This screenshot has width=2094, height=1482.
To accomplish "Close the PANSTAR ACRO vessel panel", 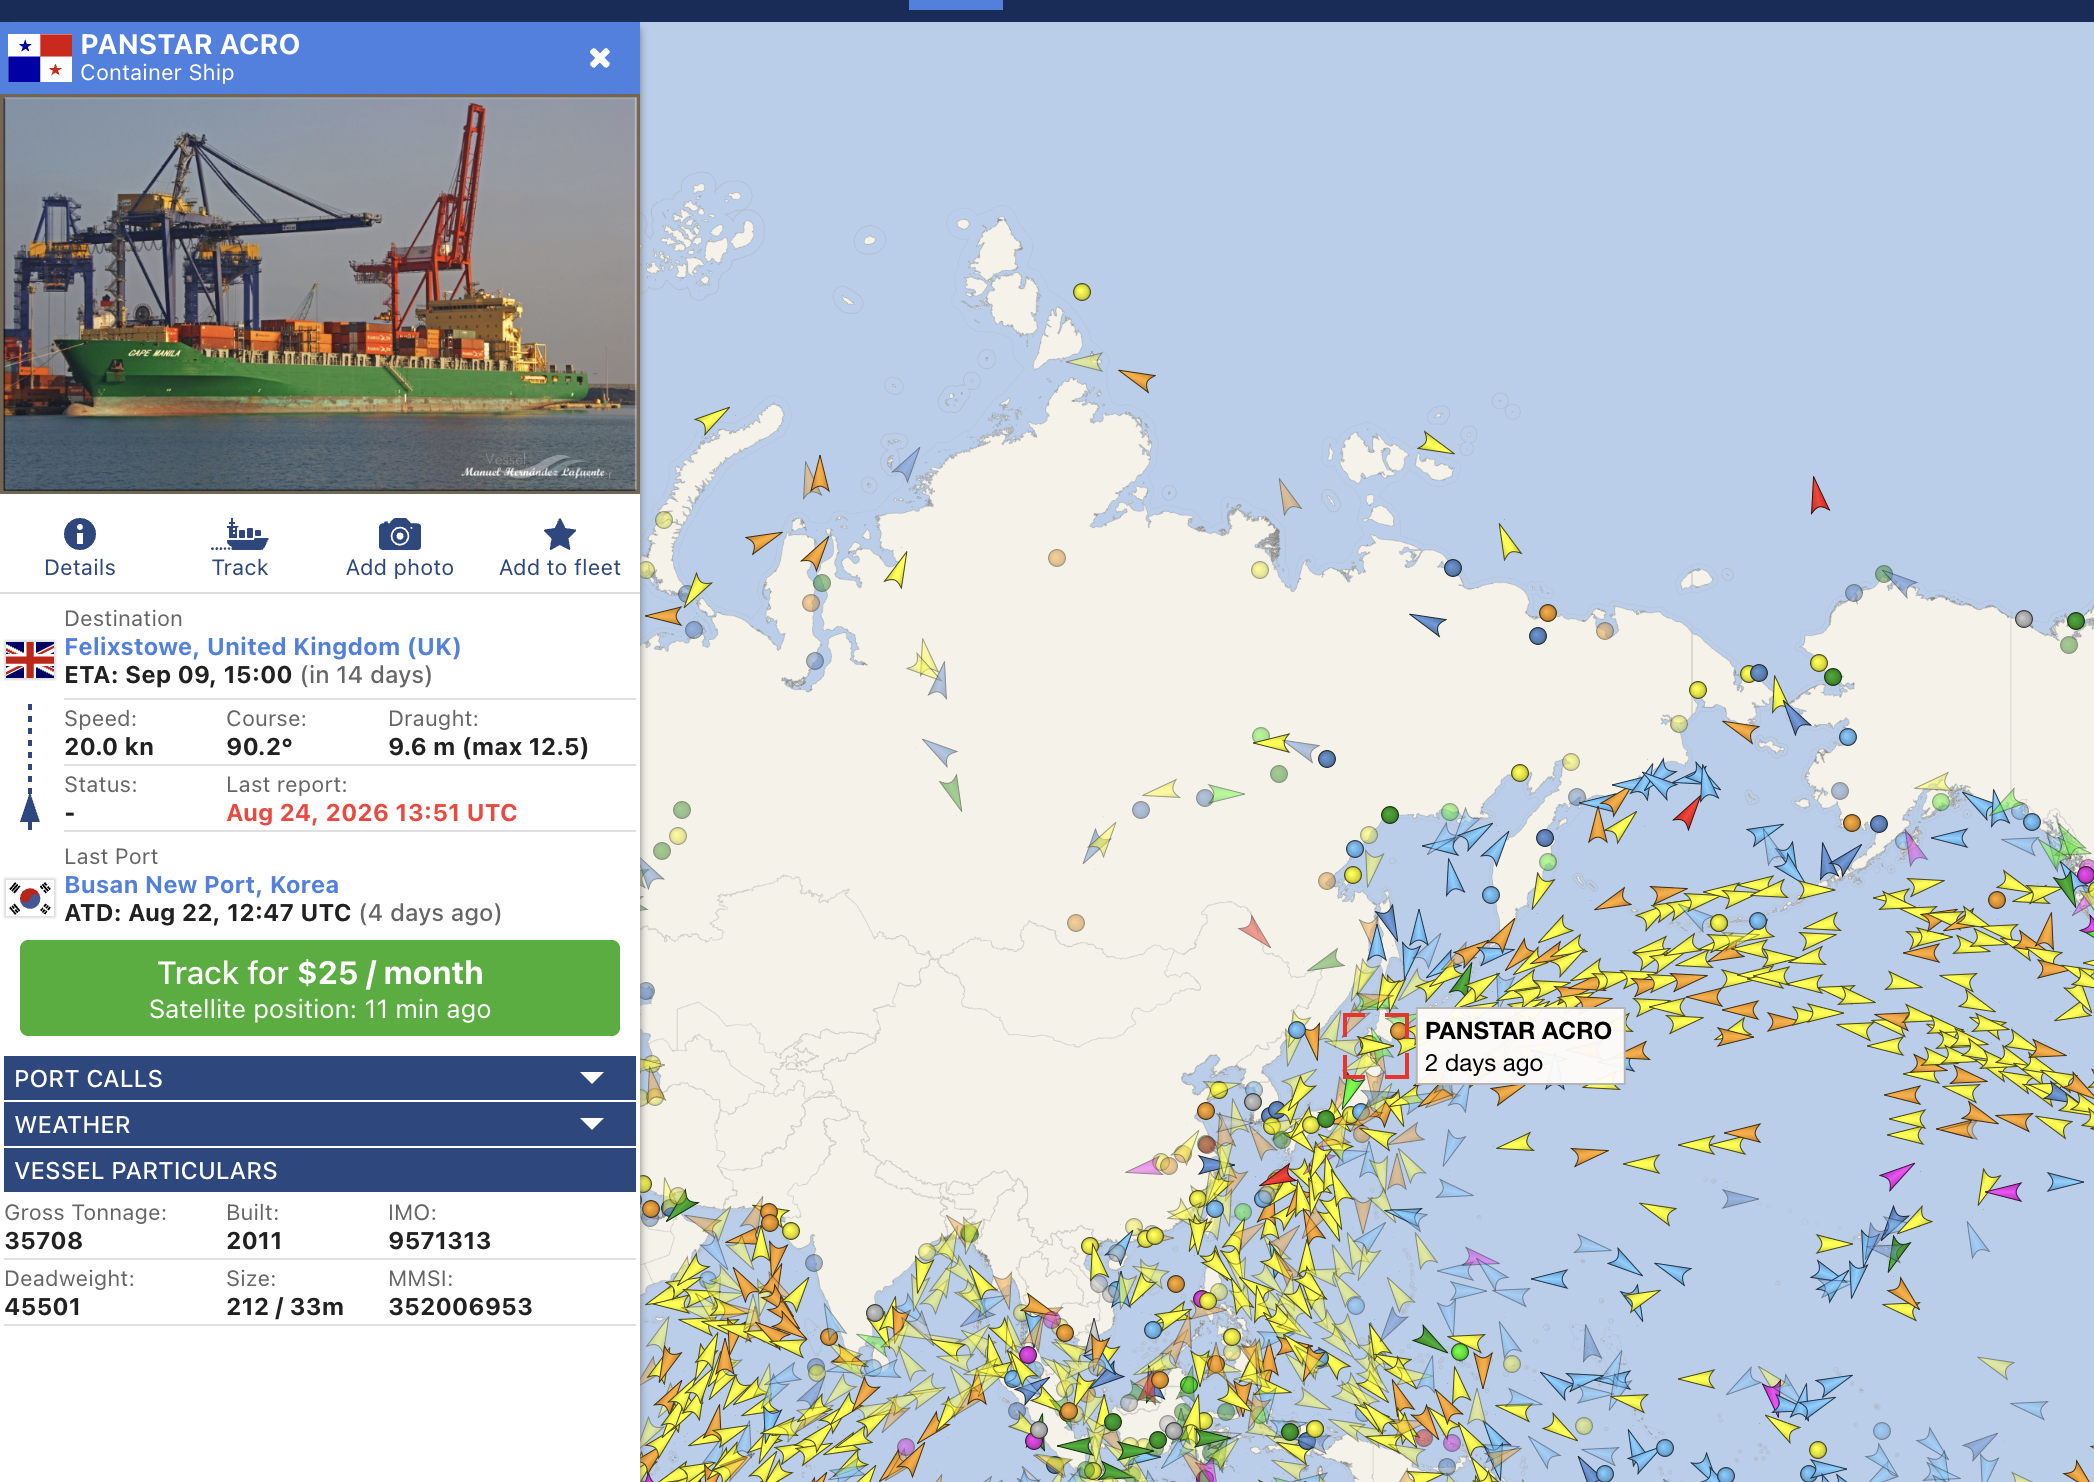I will [x=600, y=58].
